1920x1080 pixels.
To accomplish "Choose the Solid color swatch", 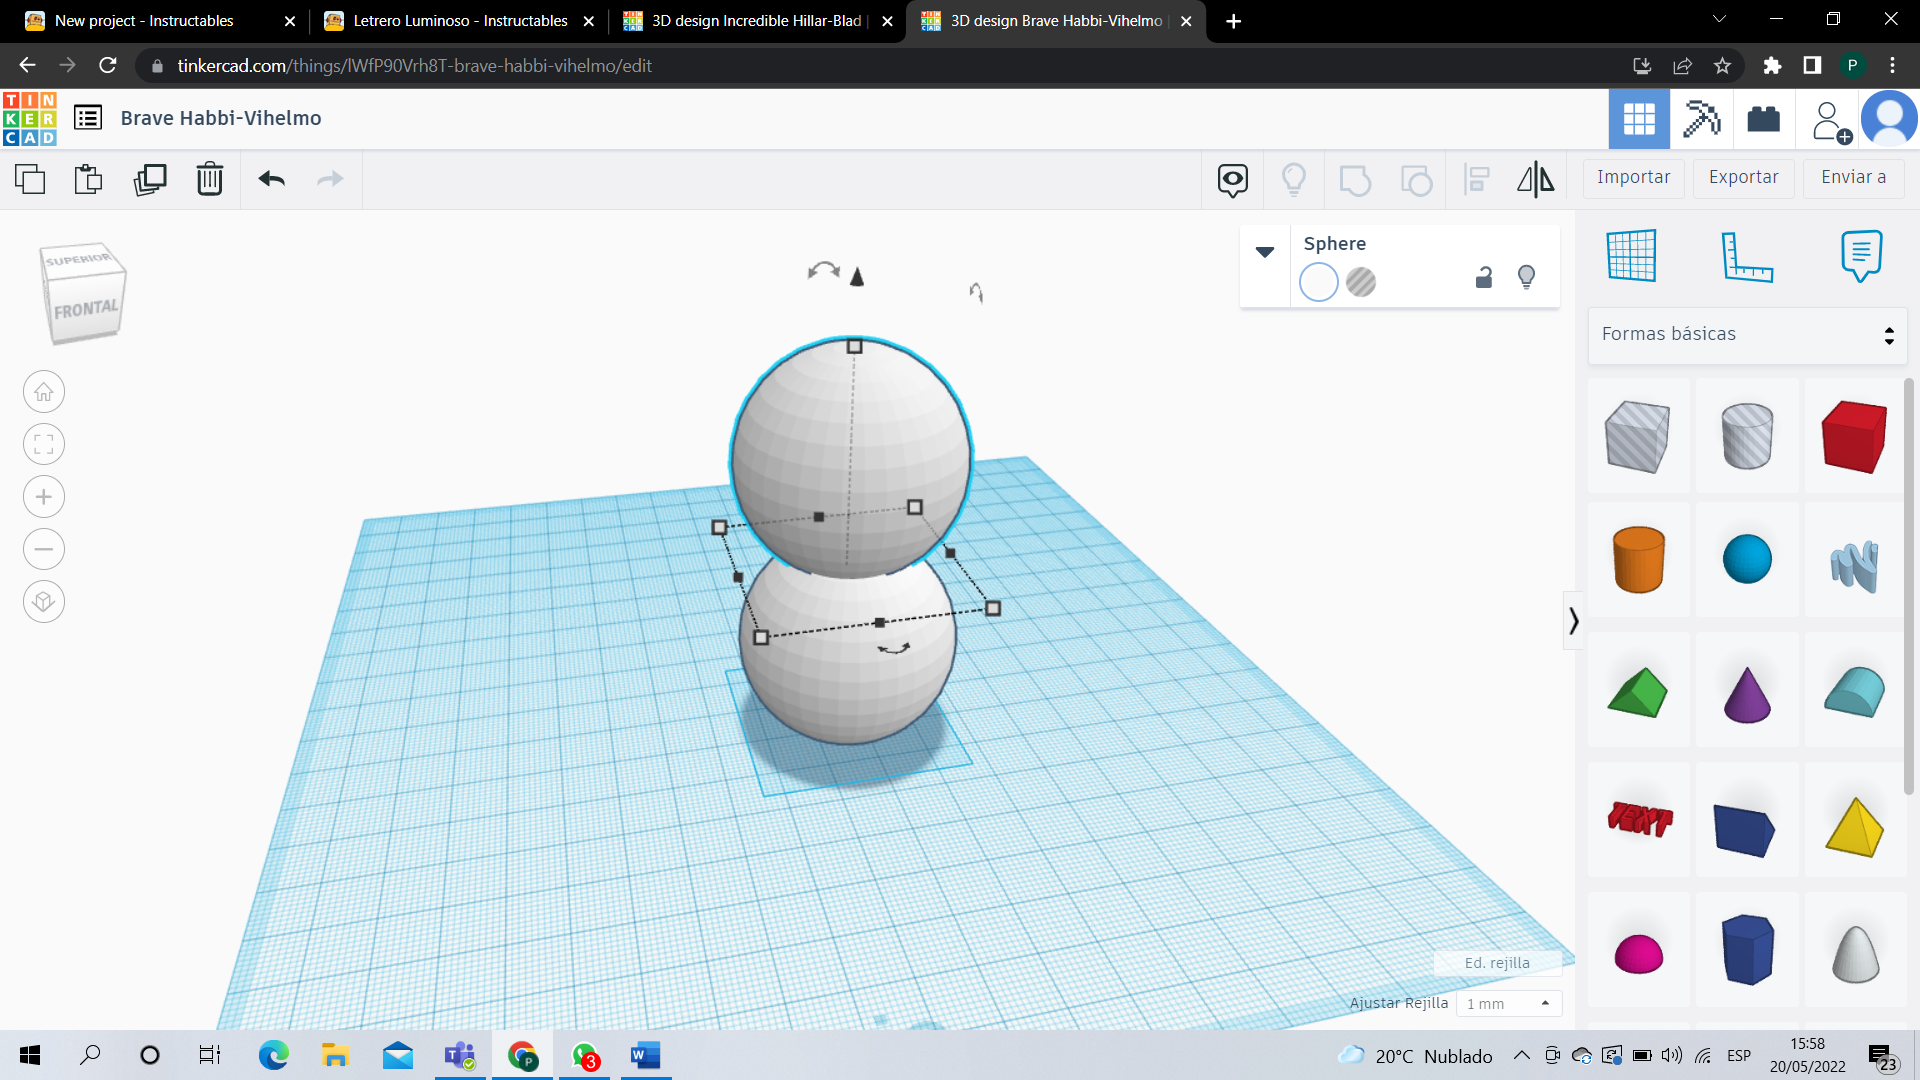I will [x=1319, y=282].
